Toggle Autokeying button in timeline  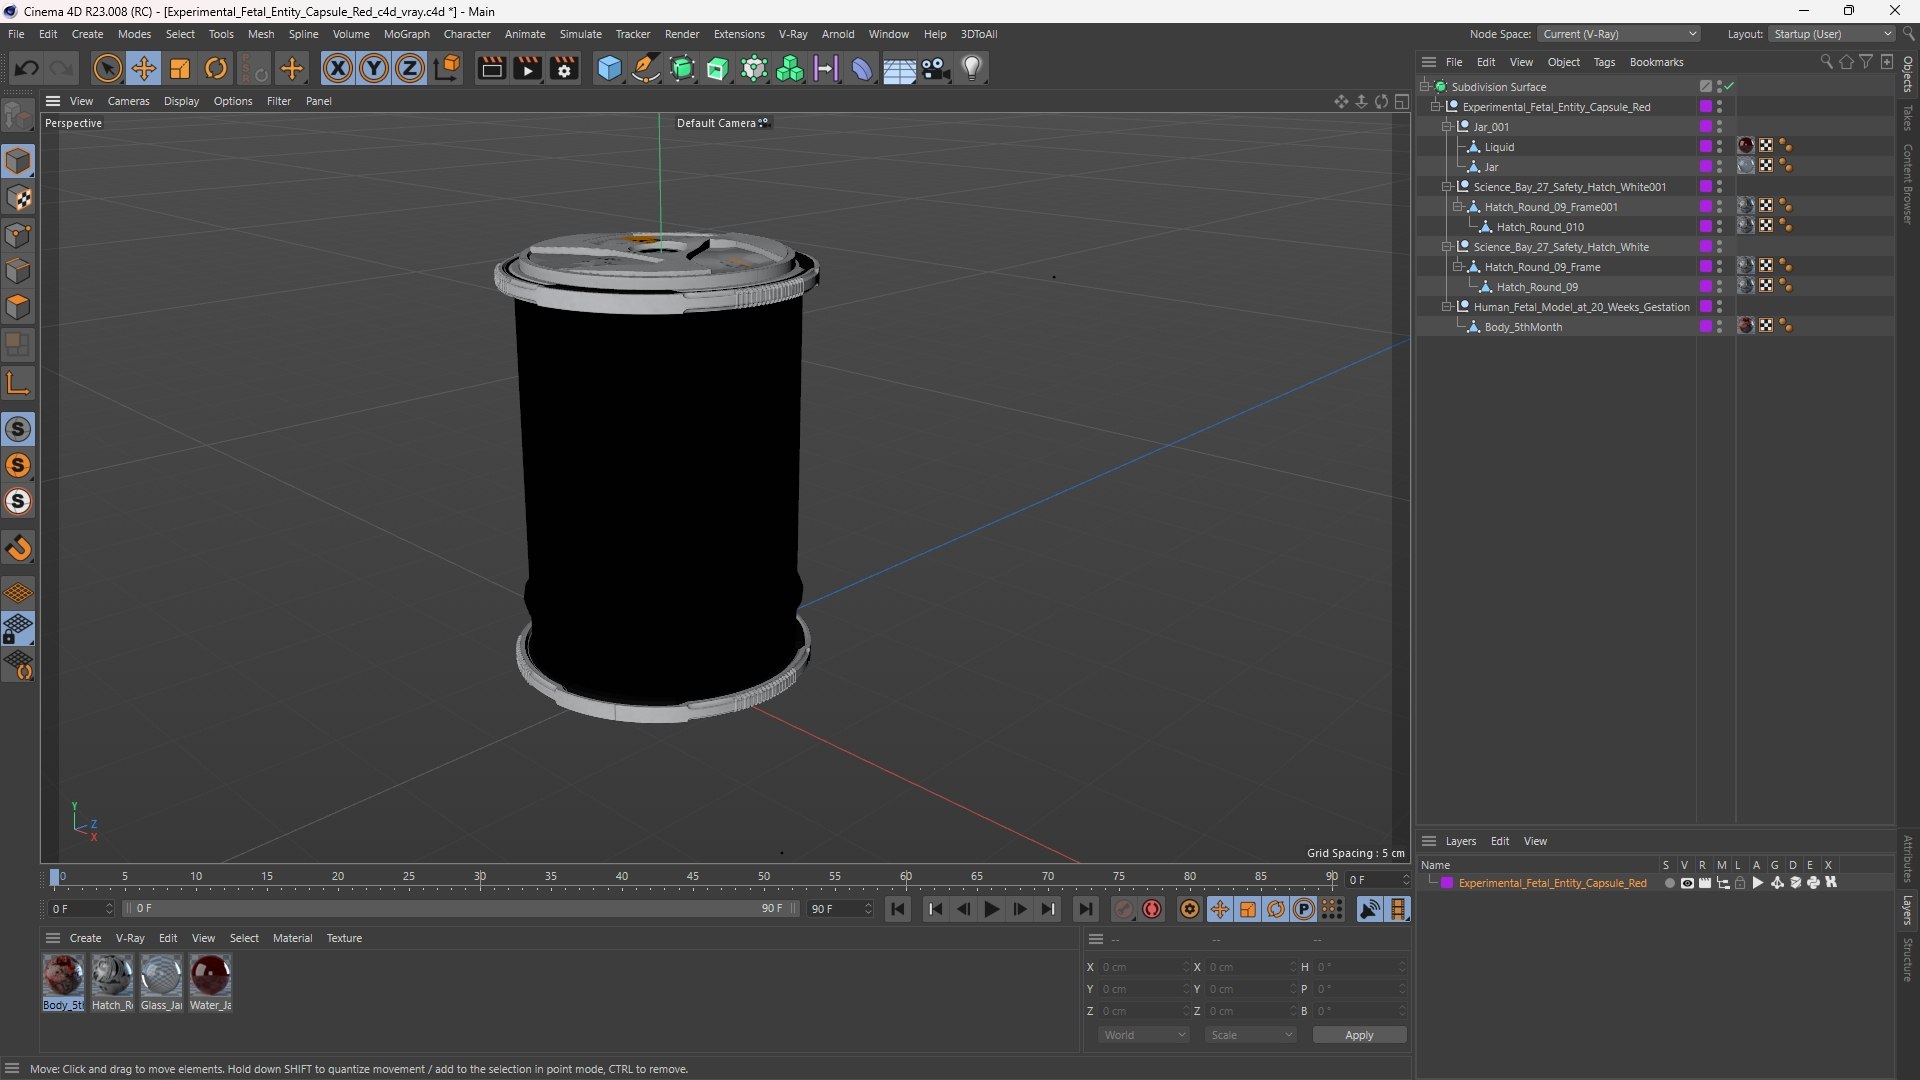tap(1152, 909)
